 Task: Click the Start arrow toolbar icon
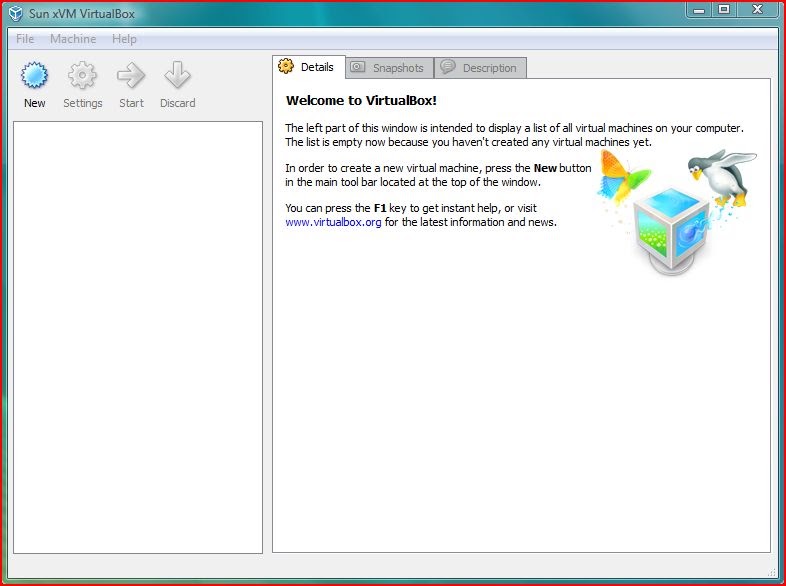tap(131, 76)
